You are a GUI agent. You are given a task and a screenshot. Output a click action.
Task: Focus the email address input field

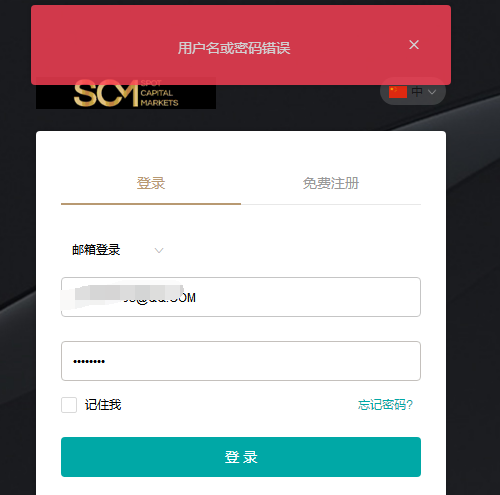(x=241, y=297)
